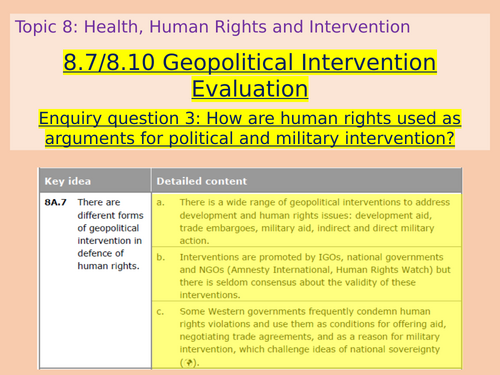The height and width of the screenshot is (375, 500).
Task: Click 'arguments for political and military intervention?' line
Action: (250, 138)
